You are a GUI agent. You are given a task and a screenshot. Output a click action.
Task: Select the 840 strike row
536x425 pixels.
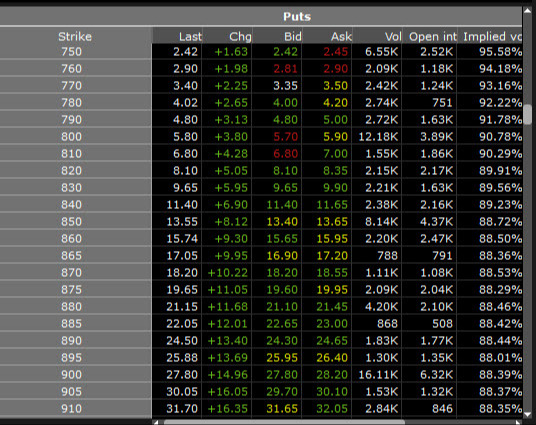[261, 204]
